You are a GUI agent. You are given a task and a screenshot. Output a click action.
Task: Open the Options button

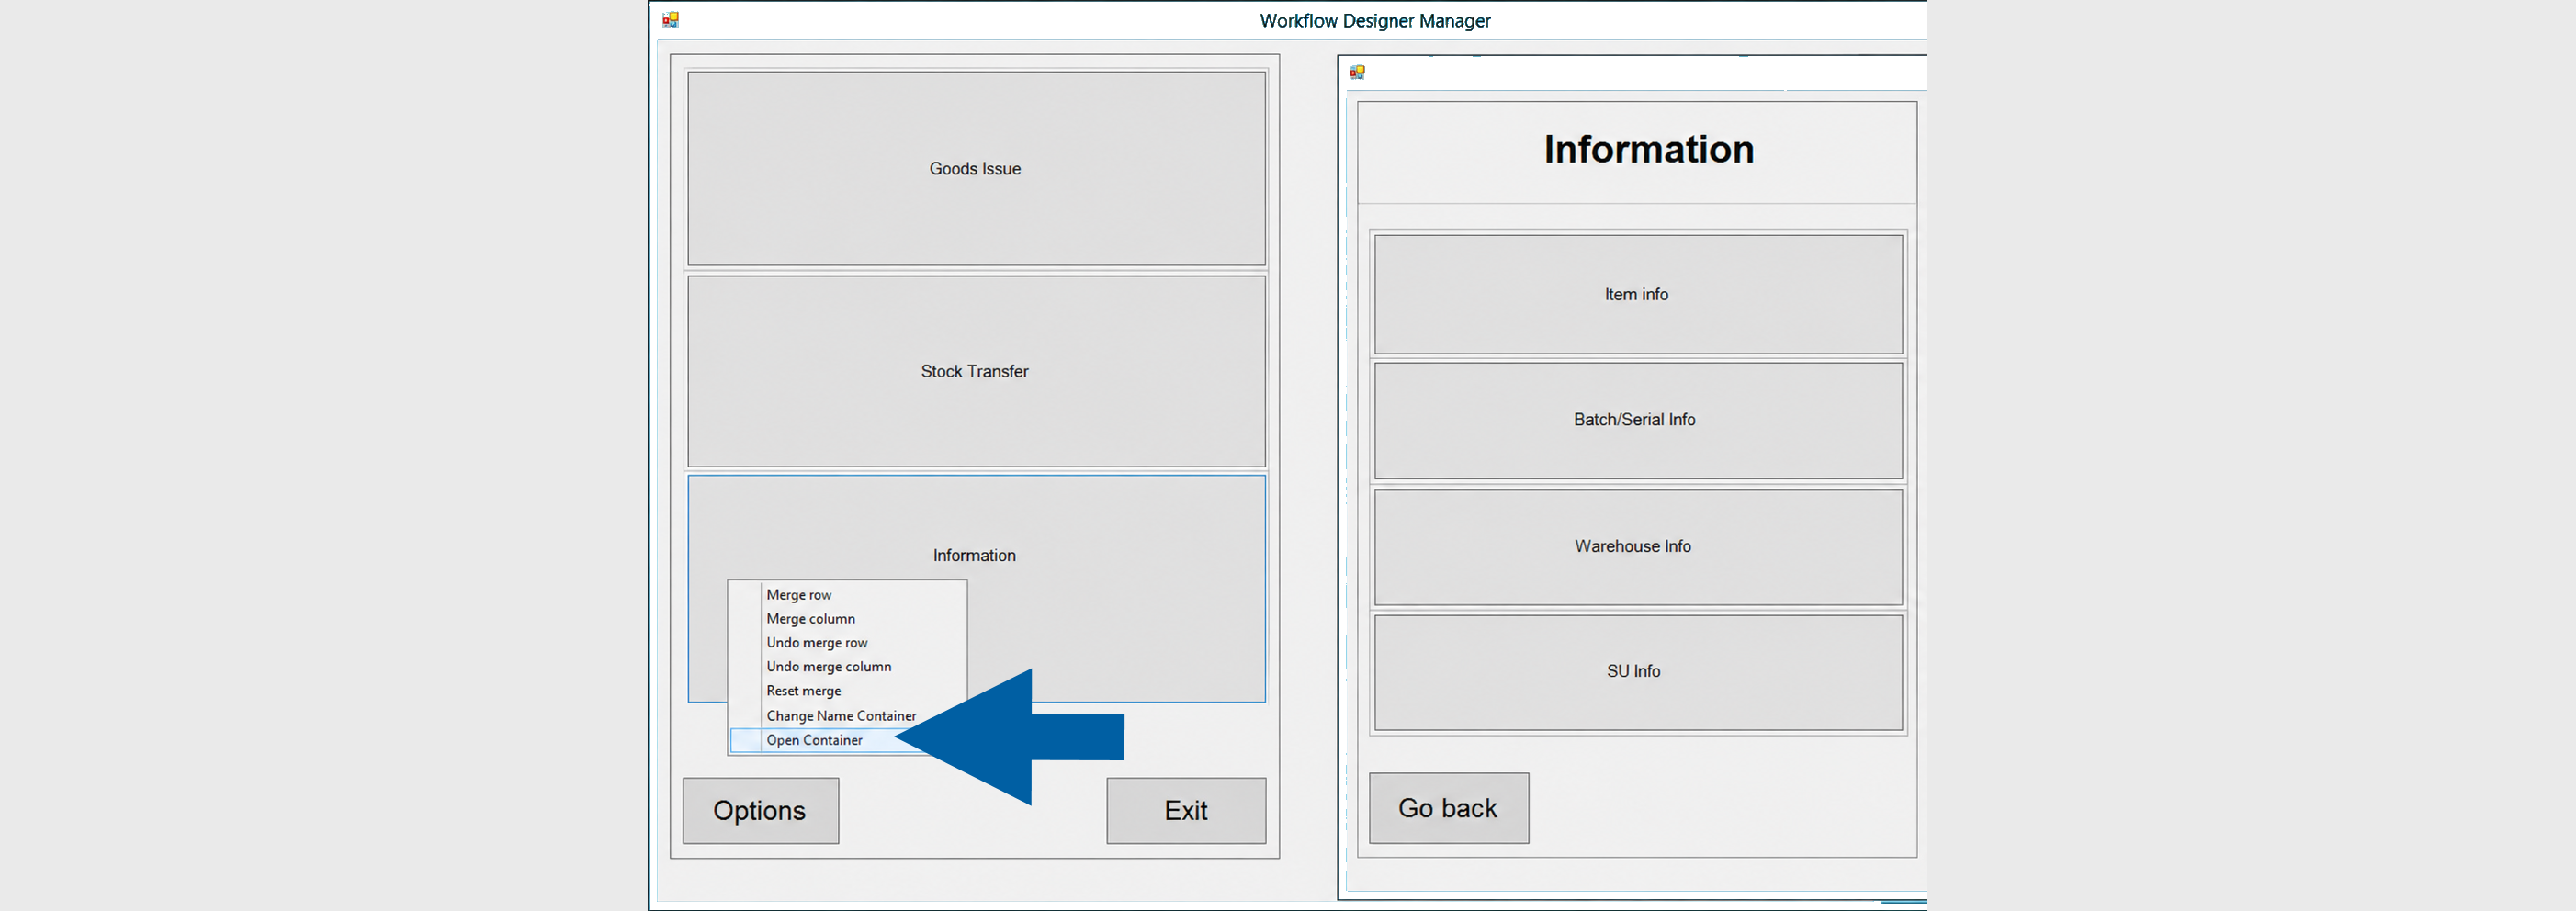[760, 811]
